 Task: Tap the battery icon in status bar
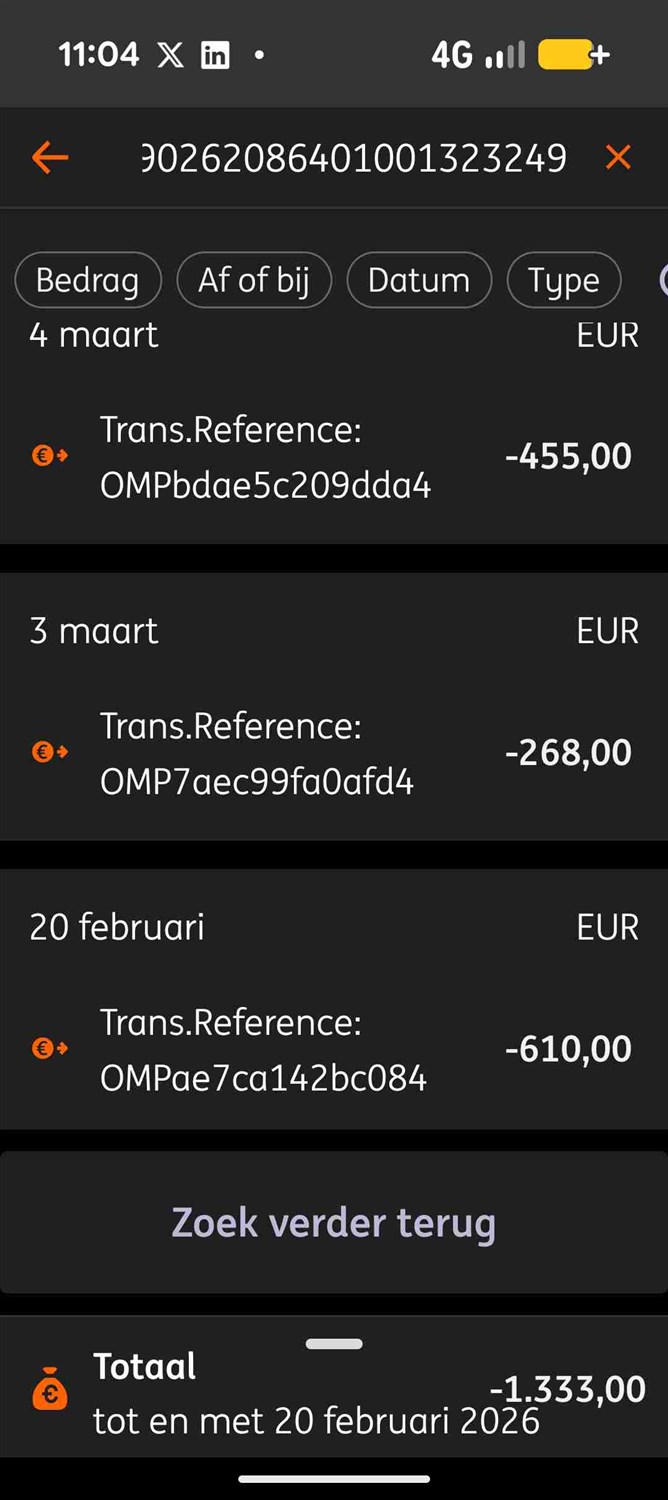(572, 55)
